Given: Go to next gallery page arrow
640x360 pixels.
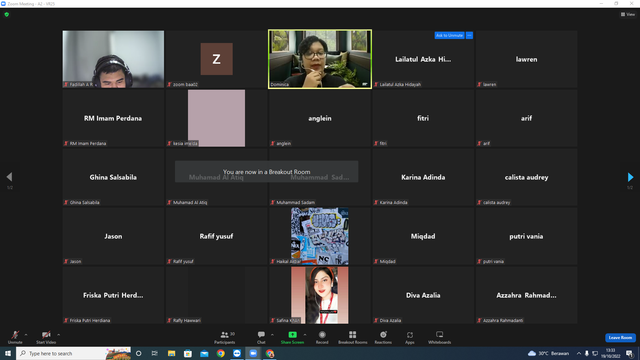Looking at the screenshot, I should click(x=630, y=177).
